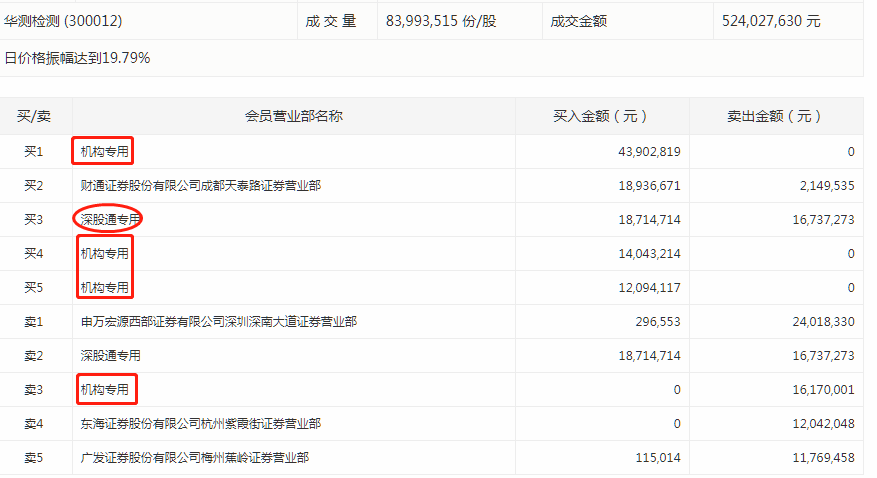Screen dimensions: 877x478
Task: Click stock name 华测检测 (300012)
Action: (63, 21)
